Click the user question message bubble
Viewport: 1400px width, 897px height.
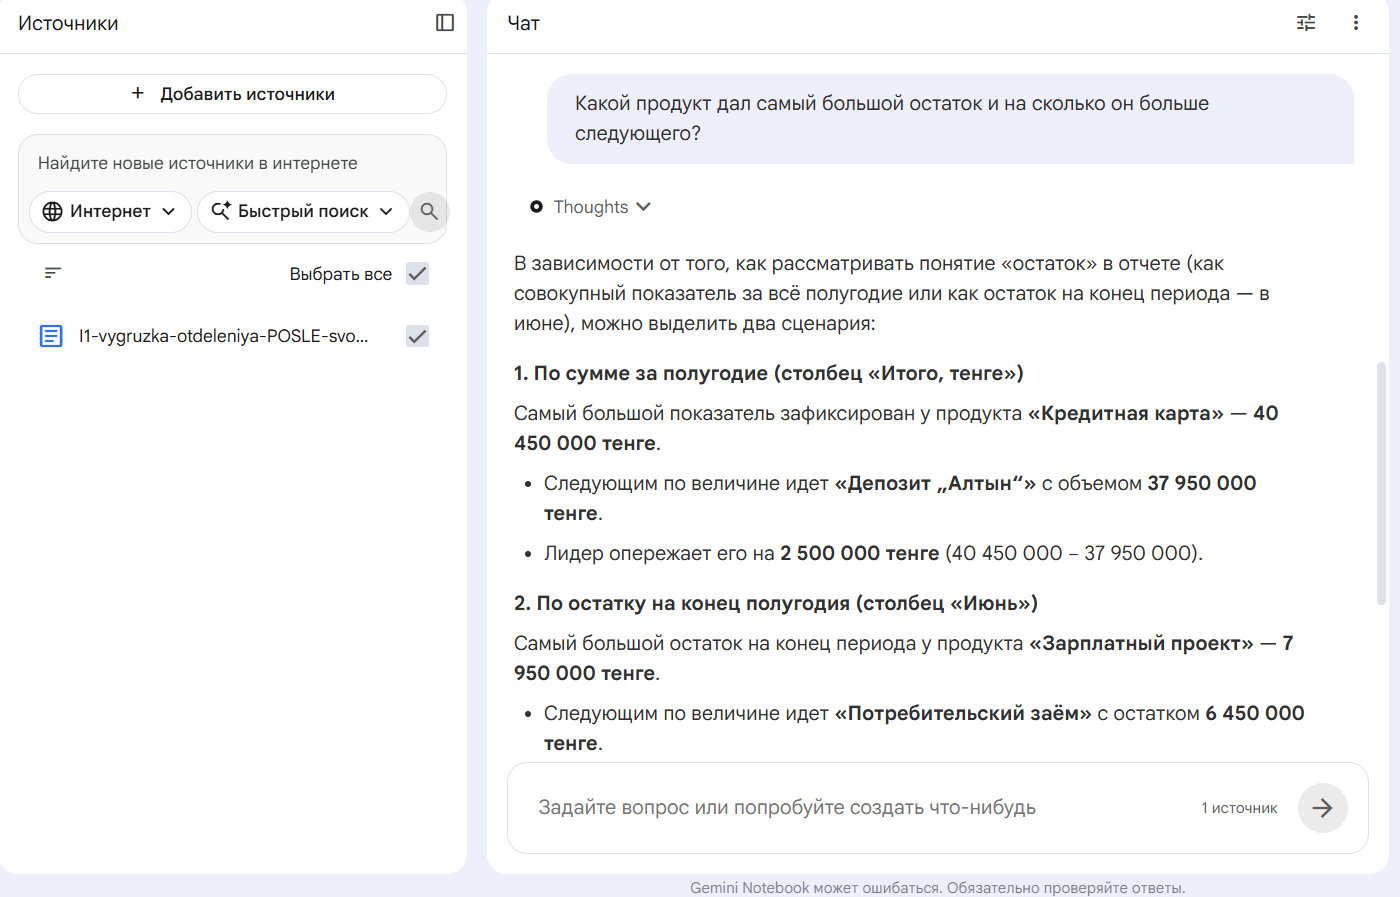950,118
